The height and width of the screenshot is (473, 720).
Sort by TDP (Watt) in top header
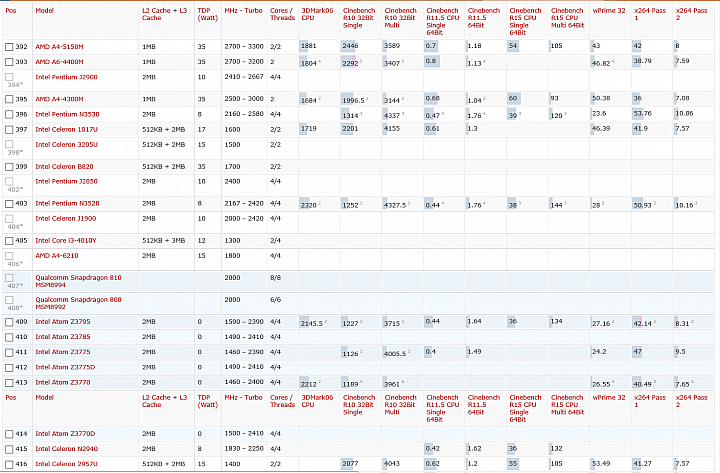pos(208,14)
